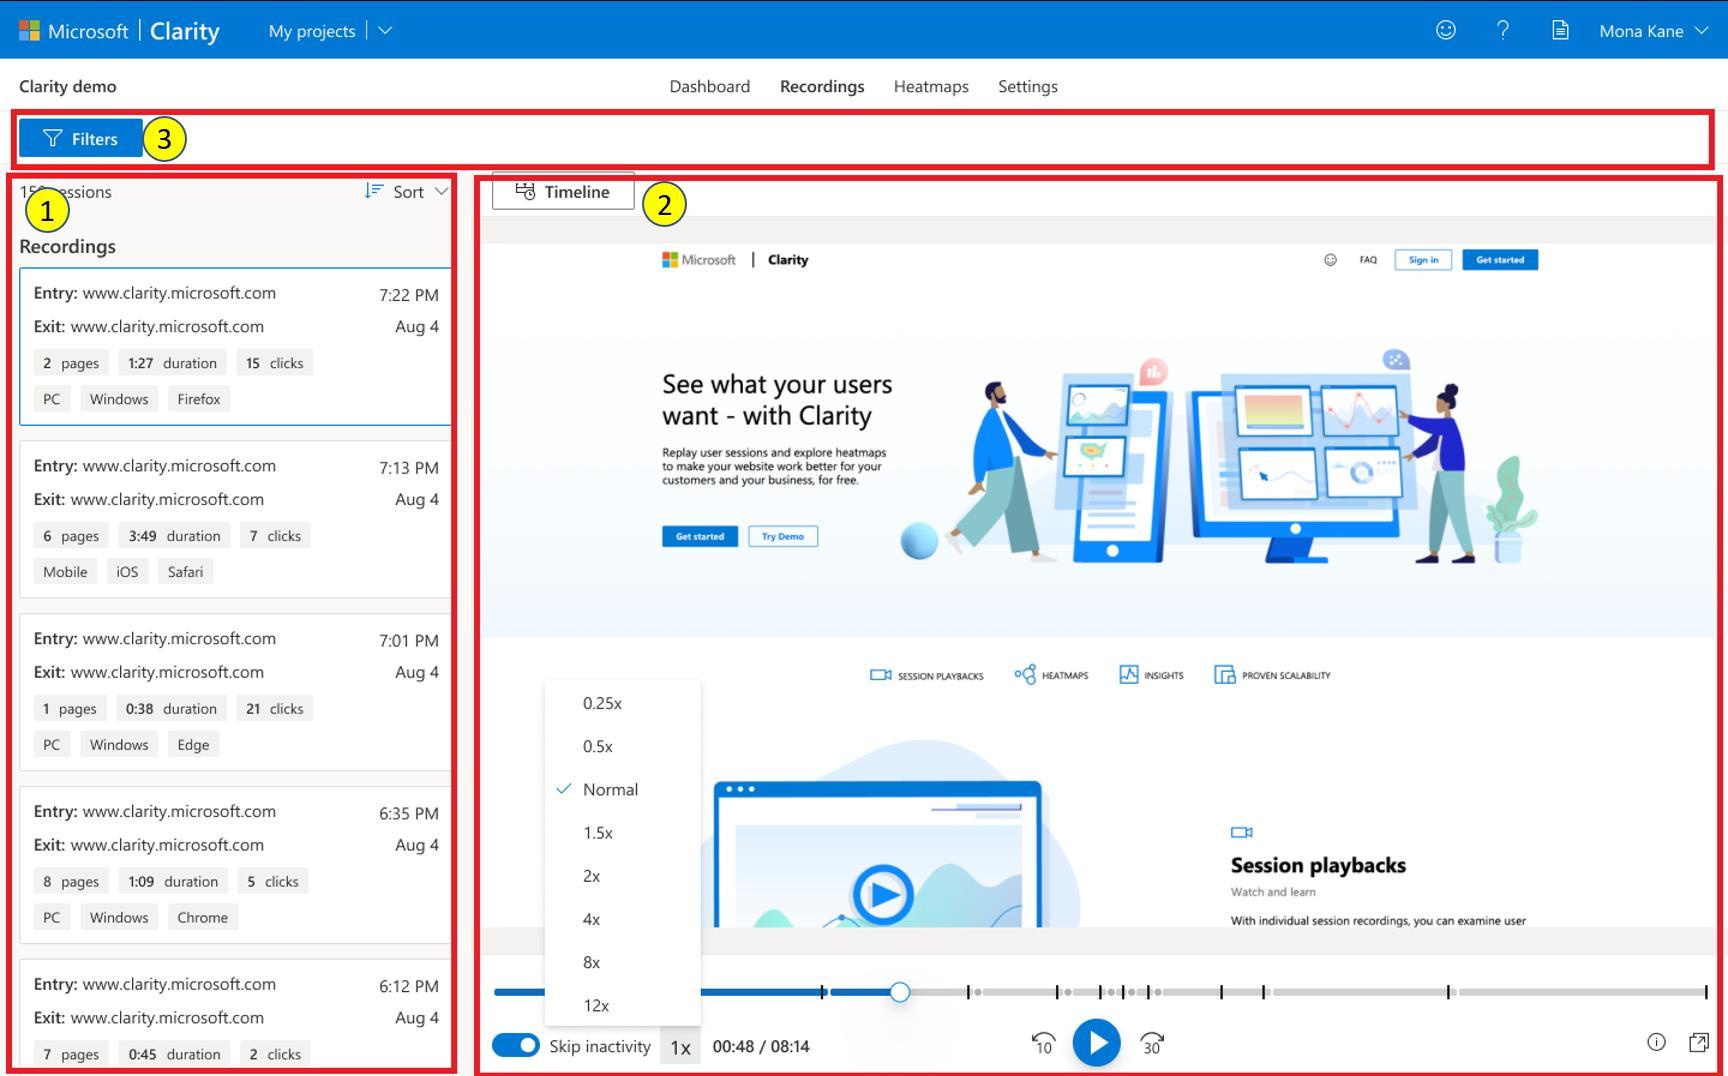
Task: Rewind playback 10 seconds
Action: [1042, 1044]
